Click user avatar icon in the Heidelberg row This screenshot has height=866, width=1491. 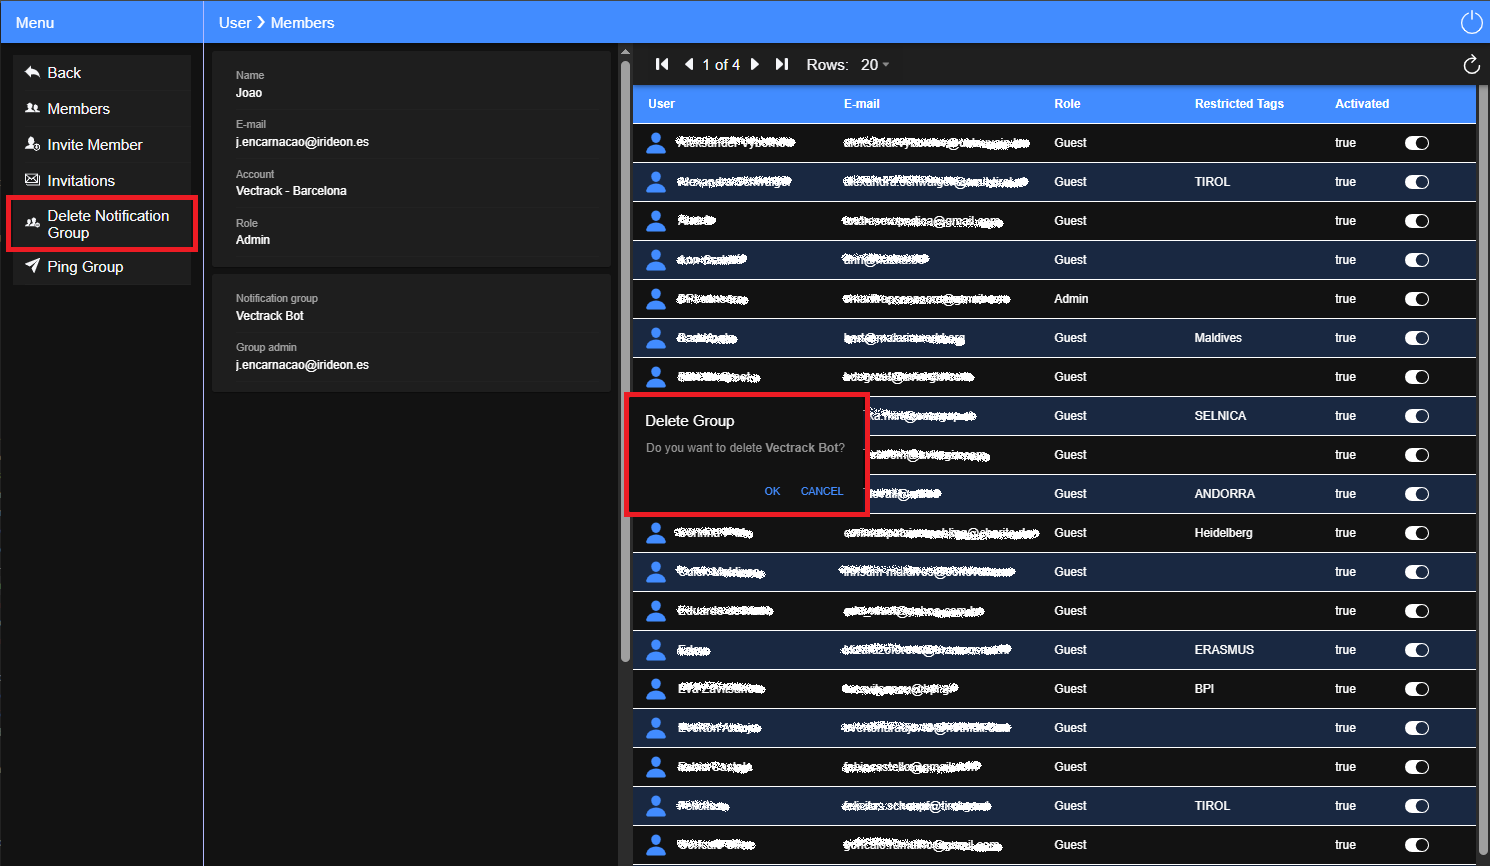pyautogui.click(x=656, y=533)
